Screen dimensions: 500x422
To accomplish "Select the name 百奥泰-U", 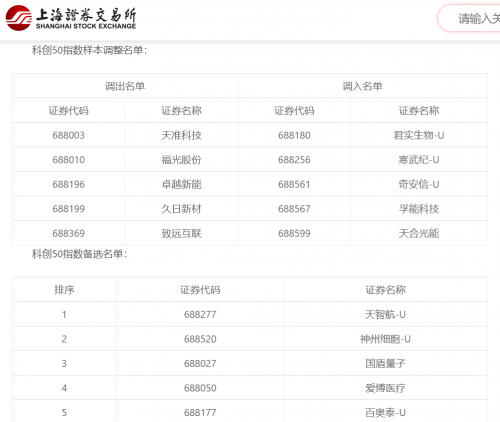I will click(x=385, y=413).
